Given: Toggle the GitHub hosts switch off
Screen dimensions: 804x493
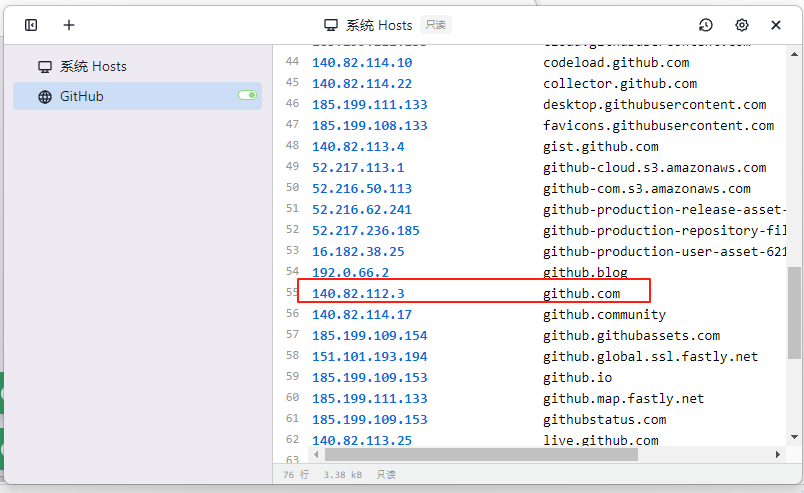Looking at the screenshot, I should [x=247, y=95].
